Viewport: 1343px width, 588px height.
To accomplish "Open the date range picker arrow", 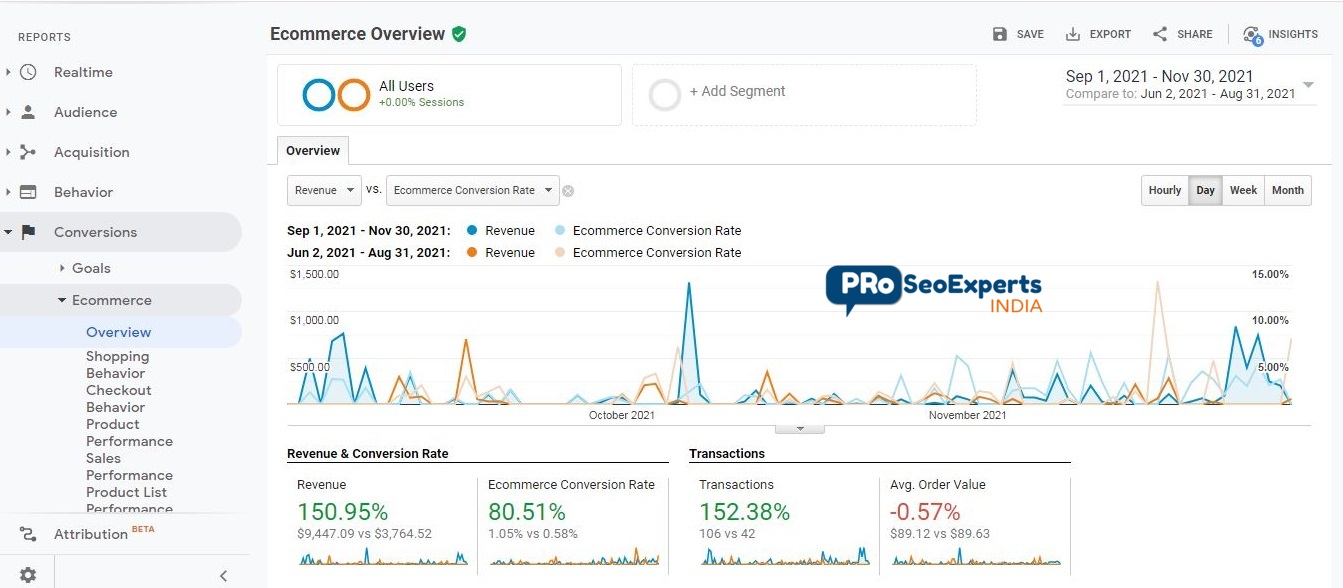I will point(1308,85).
